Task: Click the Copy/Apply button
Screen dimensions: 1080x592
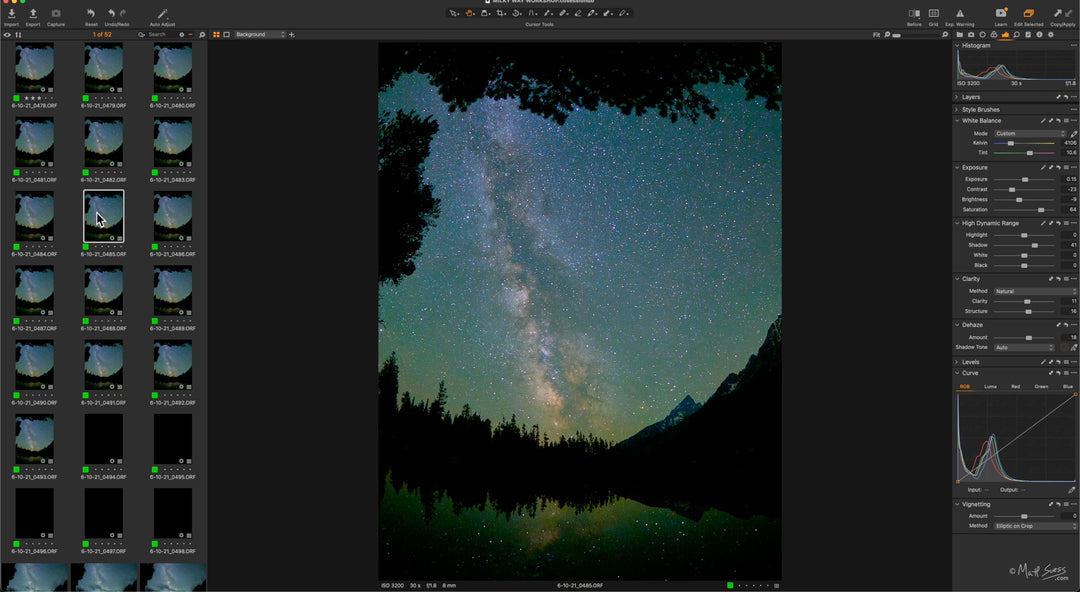Action: point(1063,14)
